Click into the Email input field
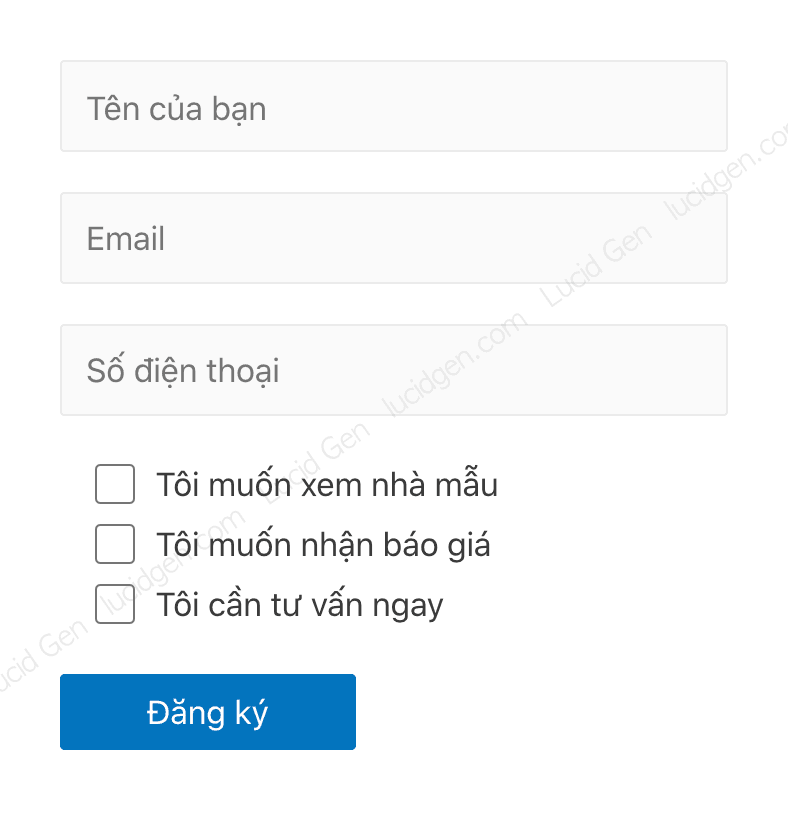 point(393,238)
